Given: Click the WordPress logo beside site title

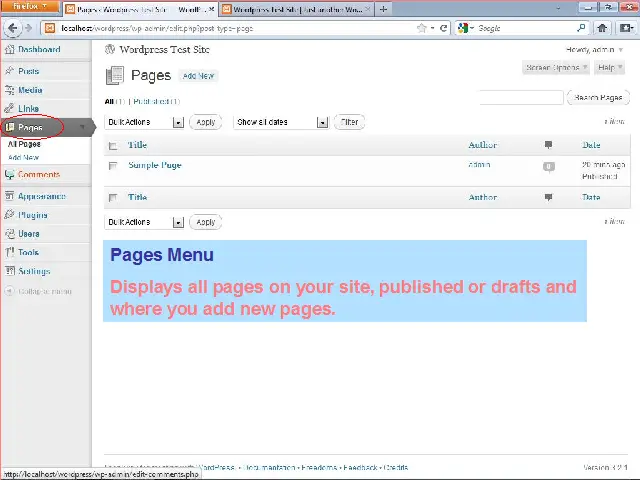Looking at the screenshot, I should coord(110,49).
